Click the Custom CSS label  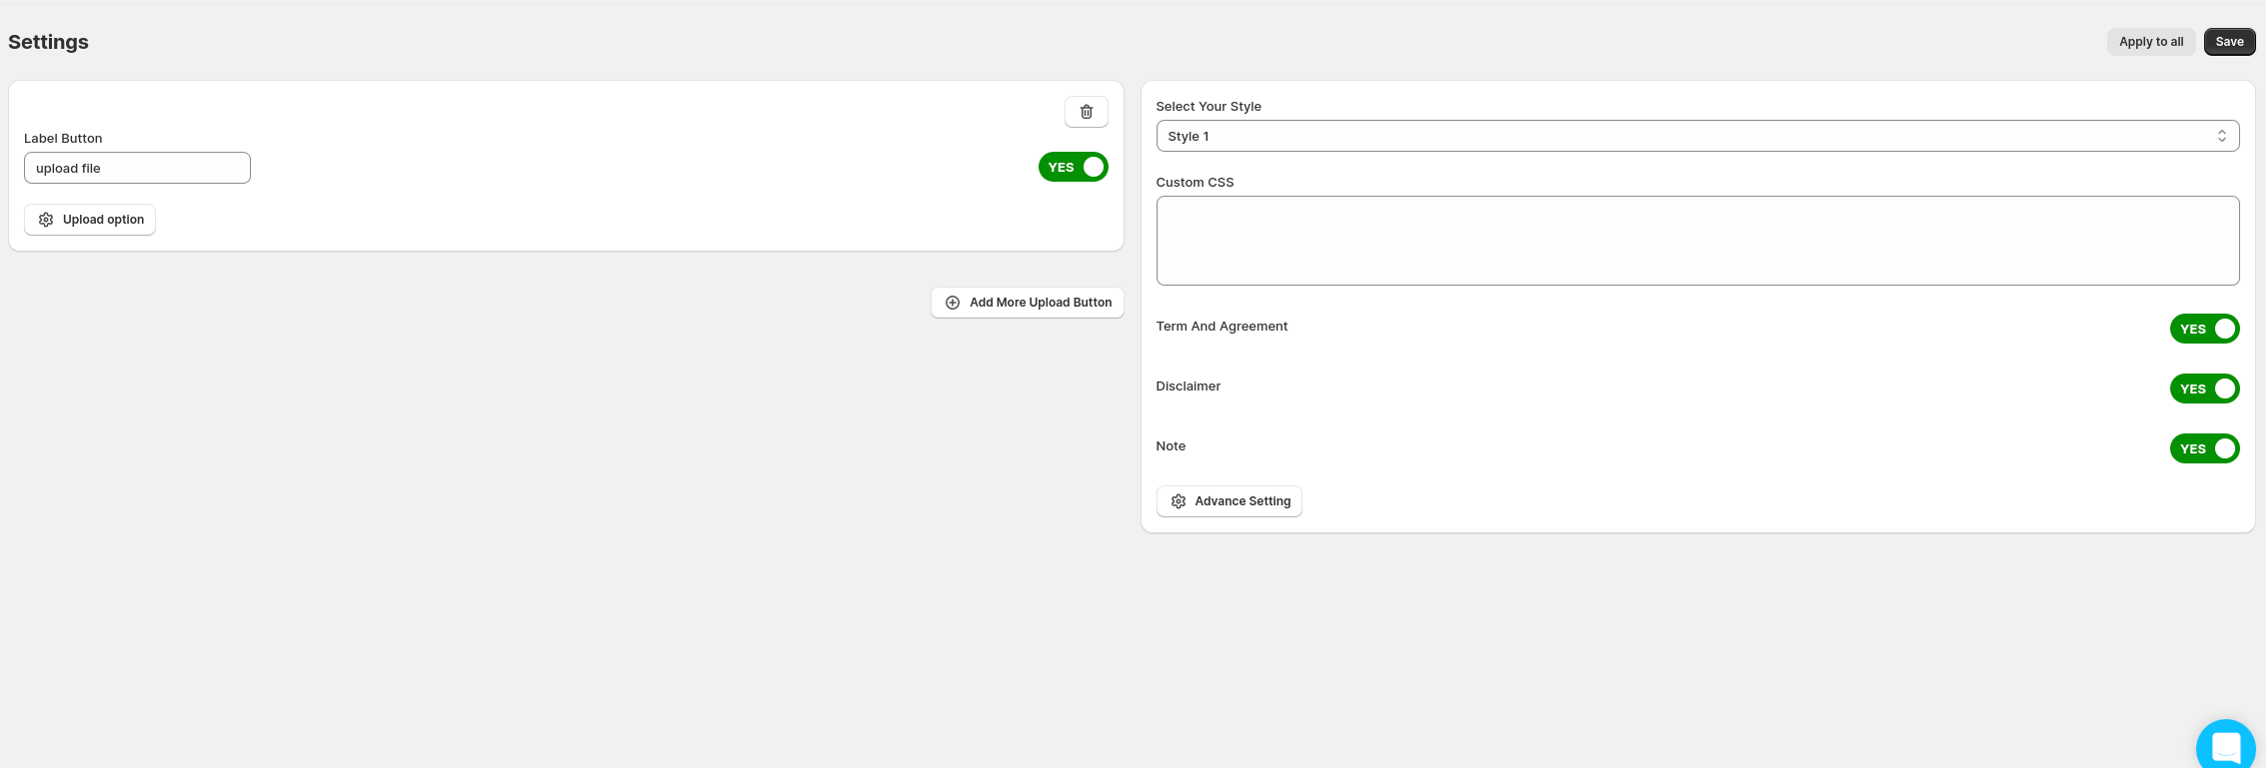point(1194,182)
